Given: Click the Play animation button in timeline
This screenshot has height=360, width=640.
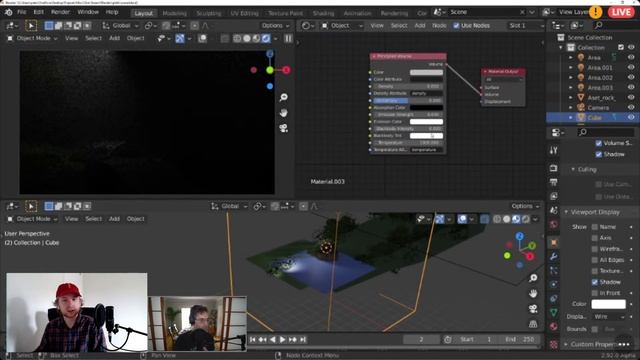Looking at the screenshot, I should tap(282, 340).
